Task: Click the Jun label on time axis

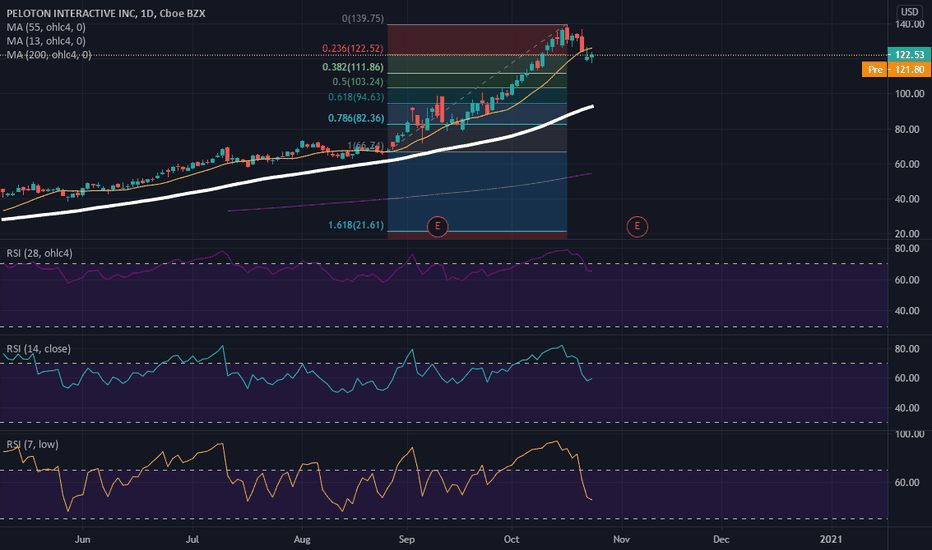Action: [83, 539]
